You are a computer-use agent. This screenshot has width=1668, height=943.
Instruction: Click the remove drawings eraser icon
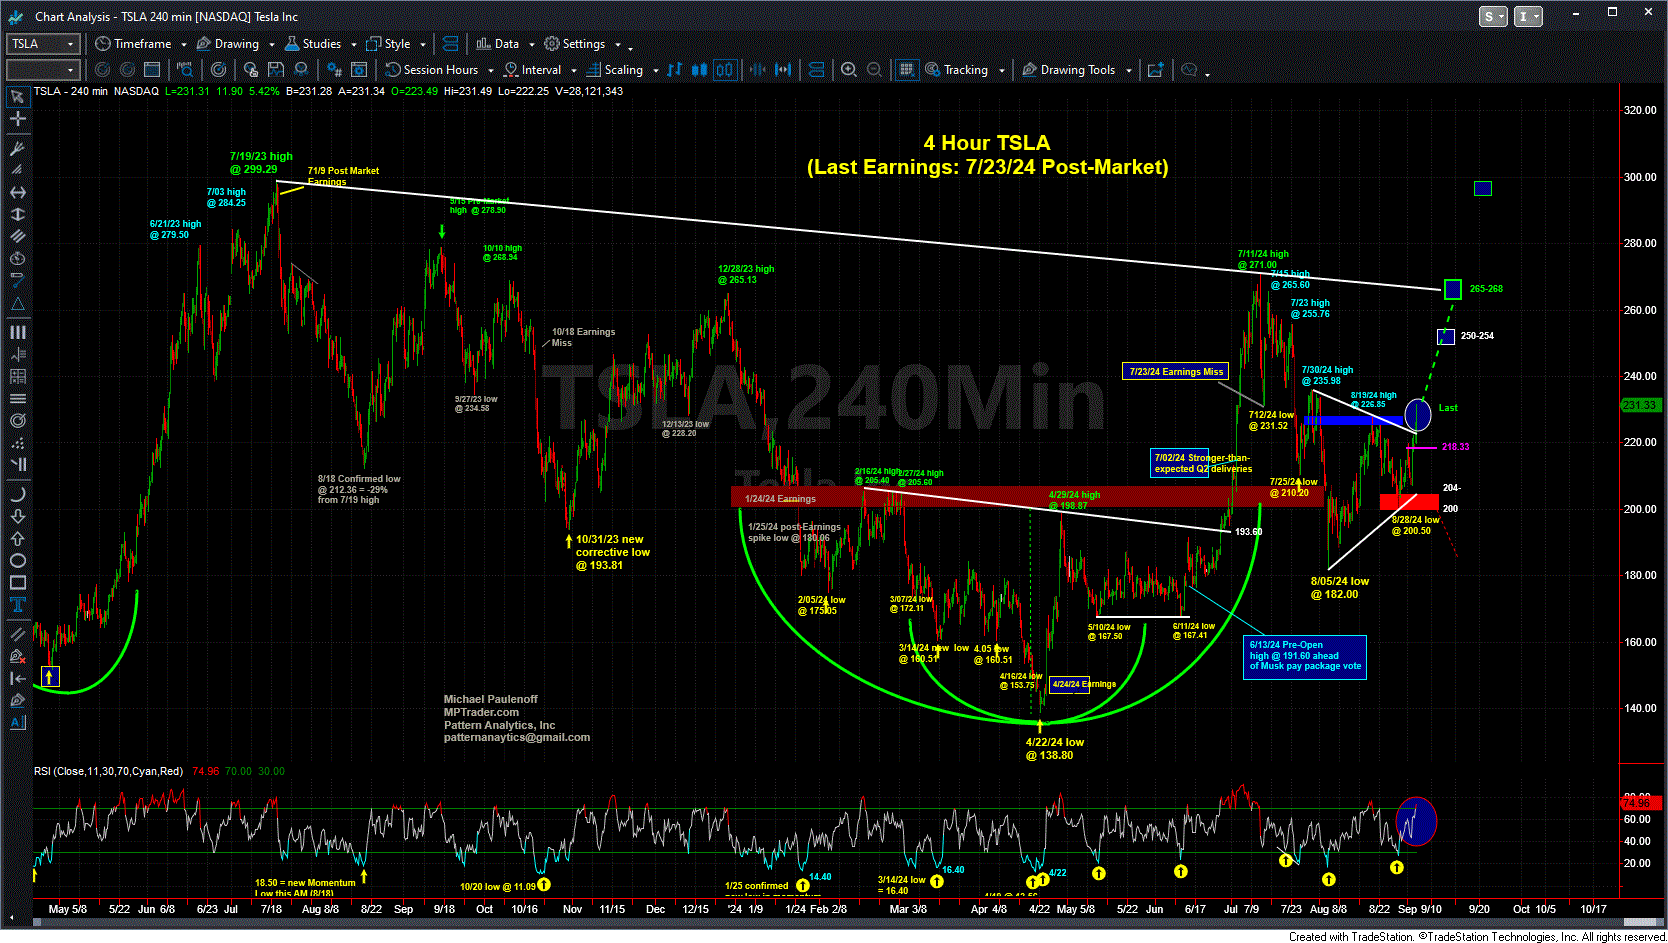[x=18, y=657]
